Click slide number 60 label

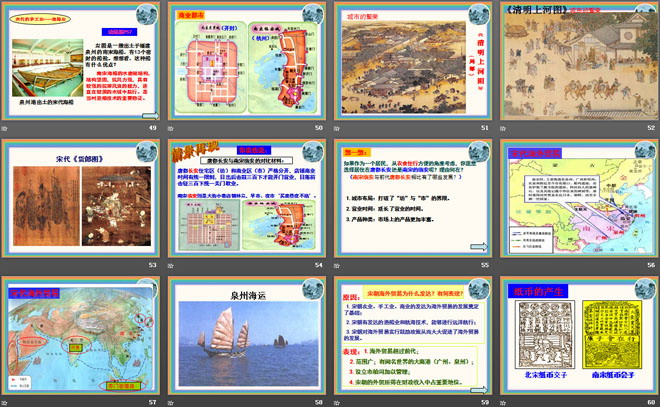click(651, 402)
